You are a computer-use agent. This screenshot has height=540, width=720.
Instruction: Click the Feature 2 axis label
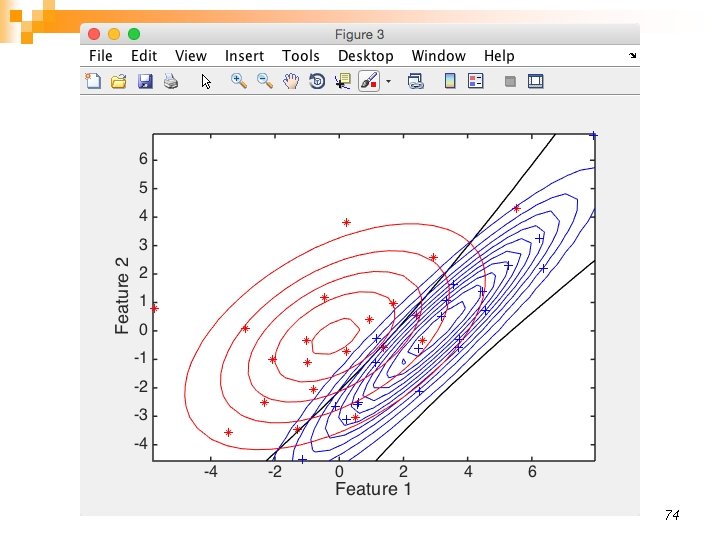coord(122,296)
